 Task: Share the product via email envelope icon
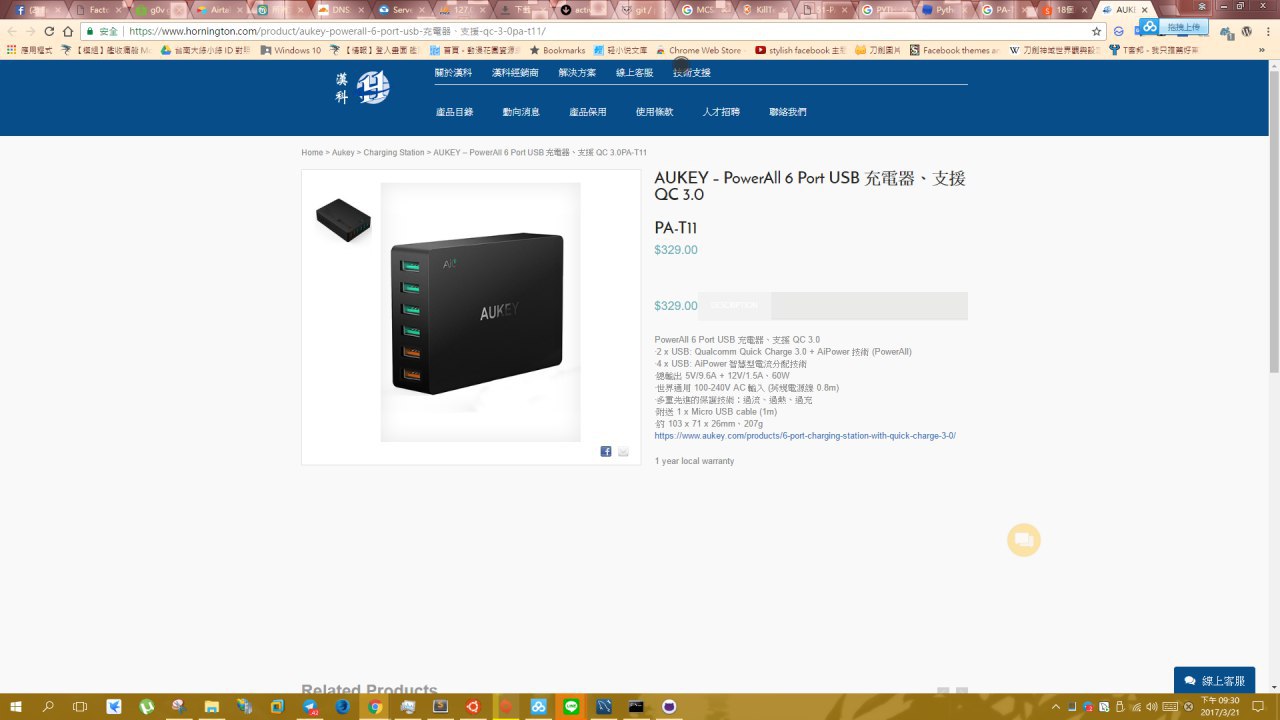coord(623,452)
